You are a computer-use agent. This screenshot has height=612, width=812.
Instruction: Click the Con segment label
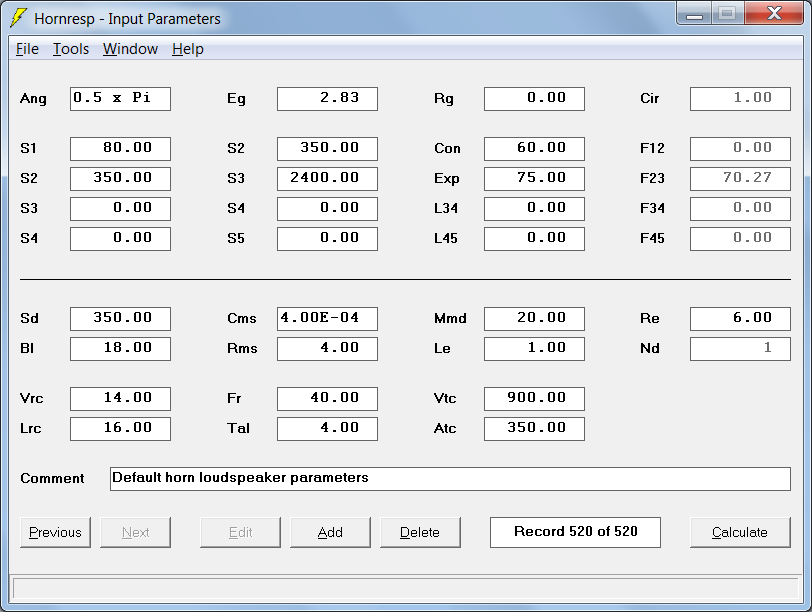(447, 149)
